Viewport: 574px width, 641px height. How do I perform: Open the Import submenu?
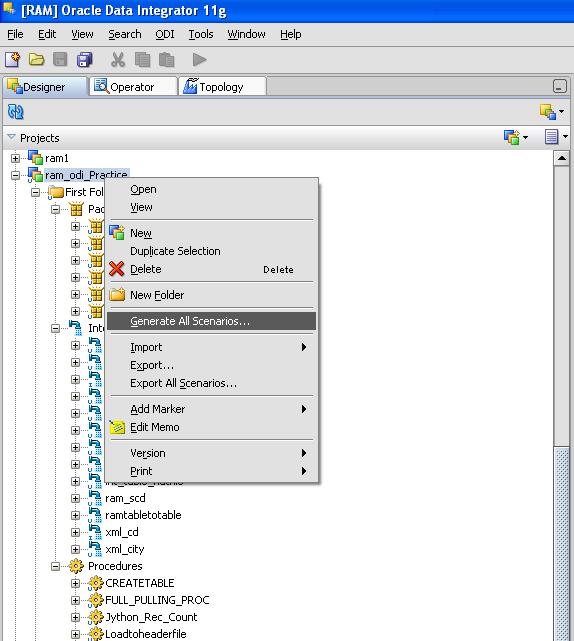pyautogui.click(x=211, y=347)
